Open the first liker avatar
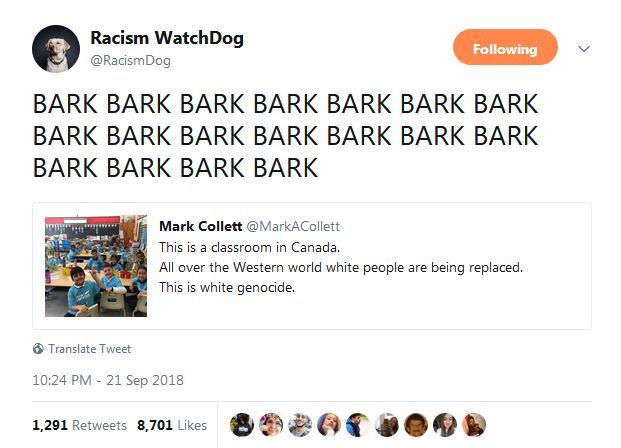621x448 pixels. coord(242,425)
